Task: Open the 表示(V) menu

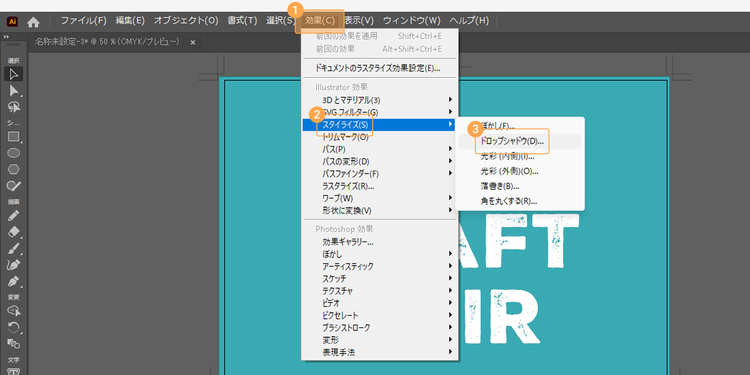Action: [359, 21]
